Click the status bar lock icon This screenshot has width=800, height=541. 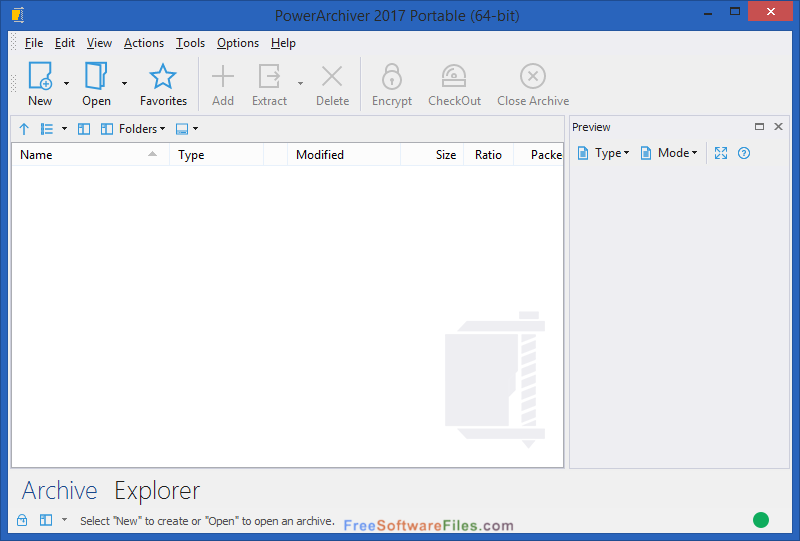point(22,520)
